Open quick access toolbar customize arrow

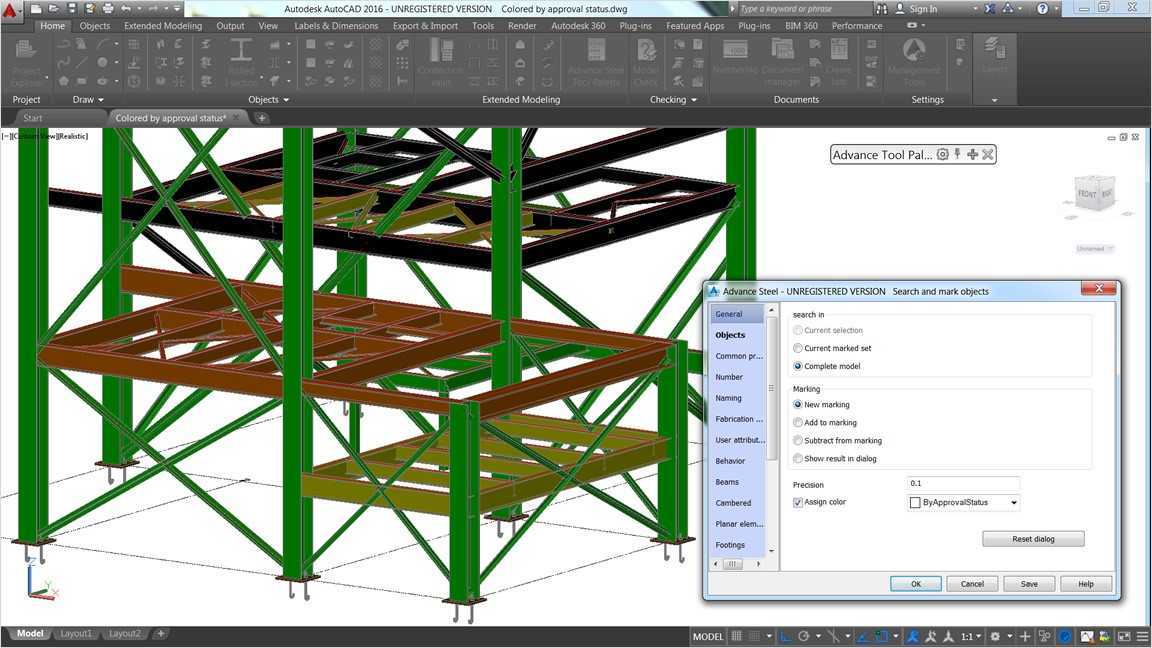click(177, 9)
